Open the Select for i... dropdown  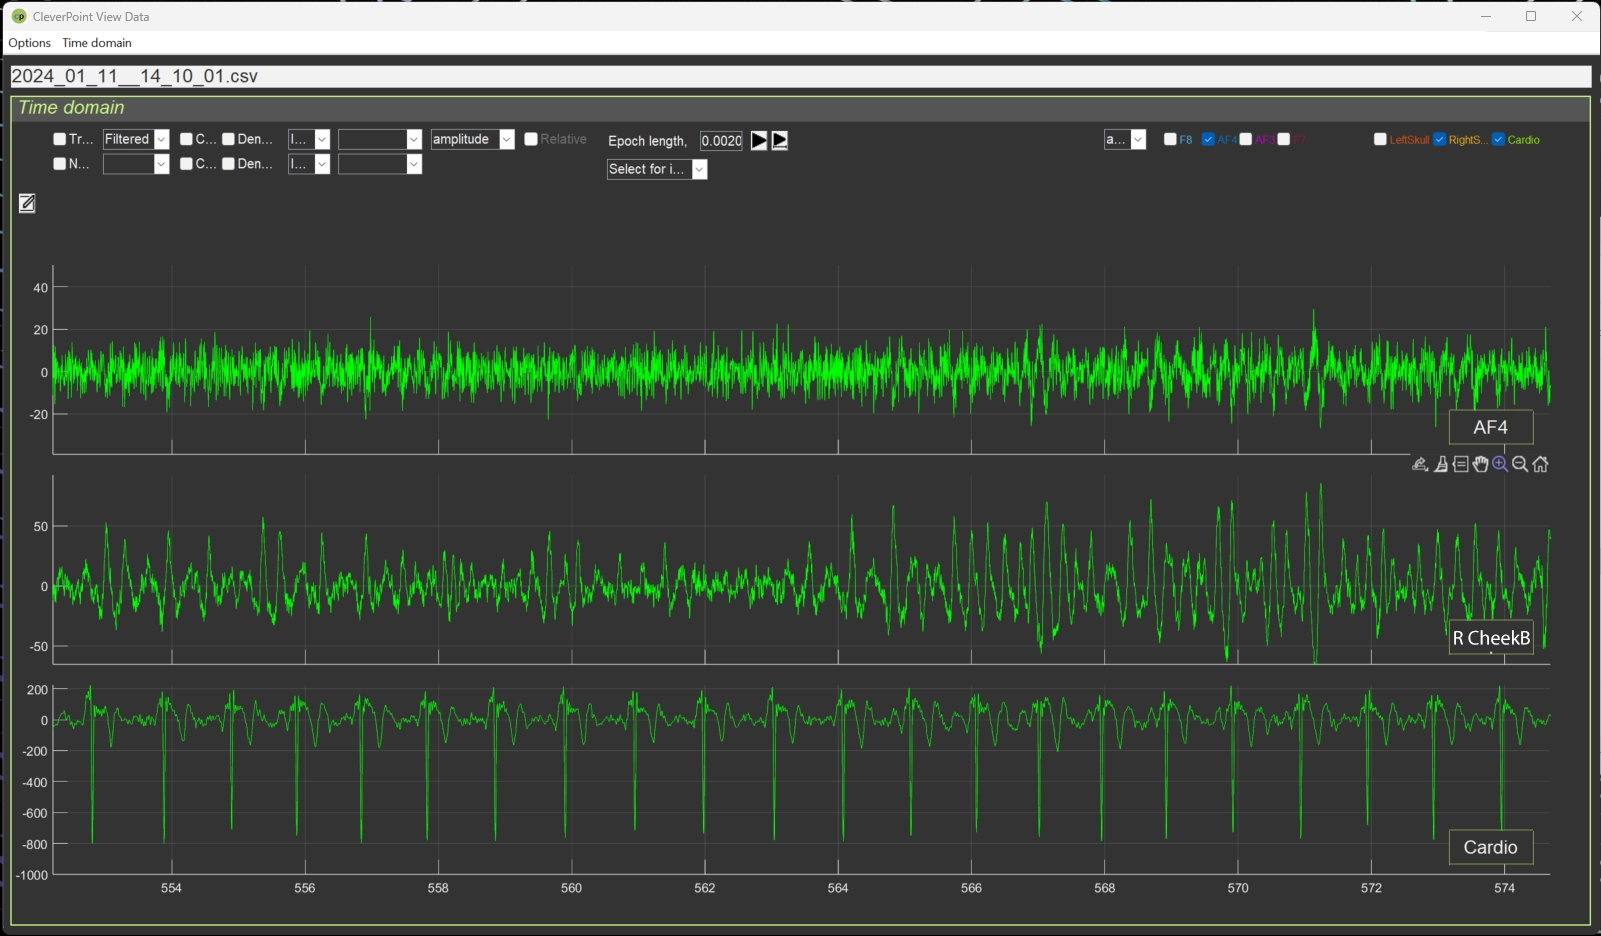657,169
